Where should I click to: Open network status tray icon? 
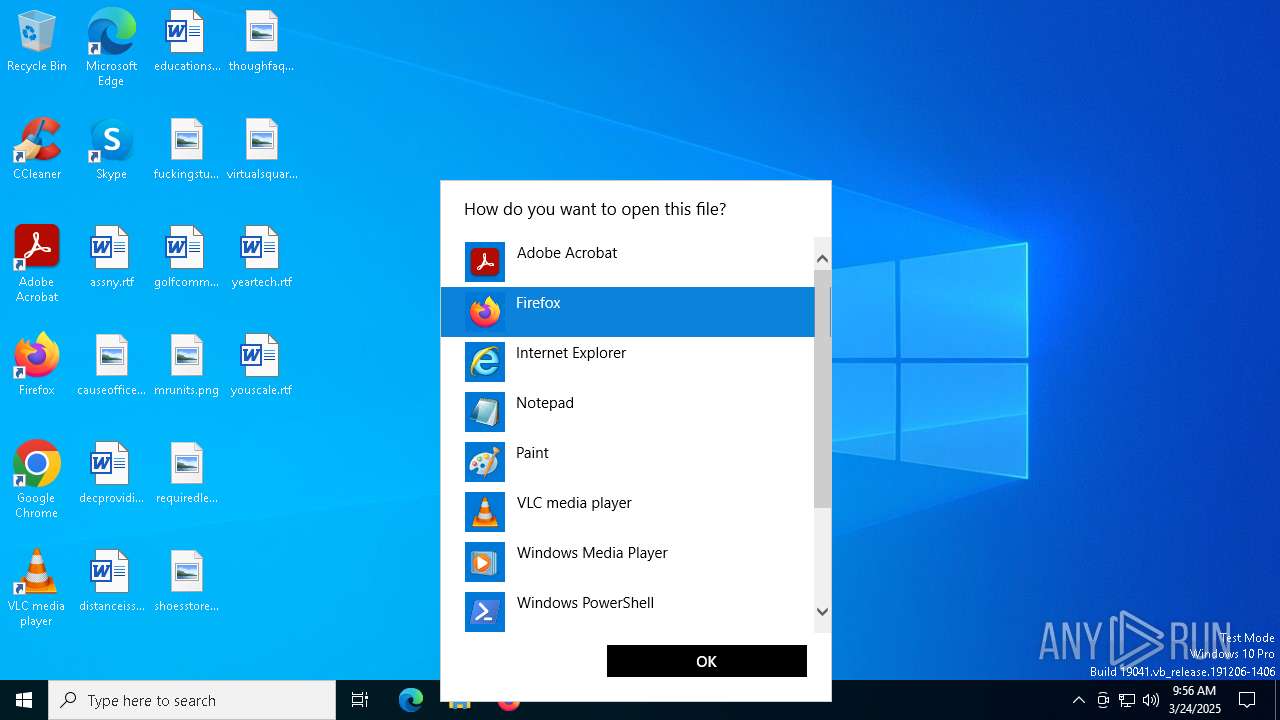point(1127,700)
